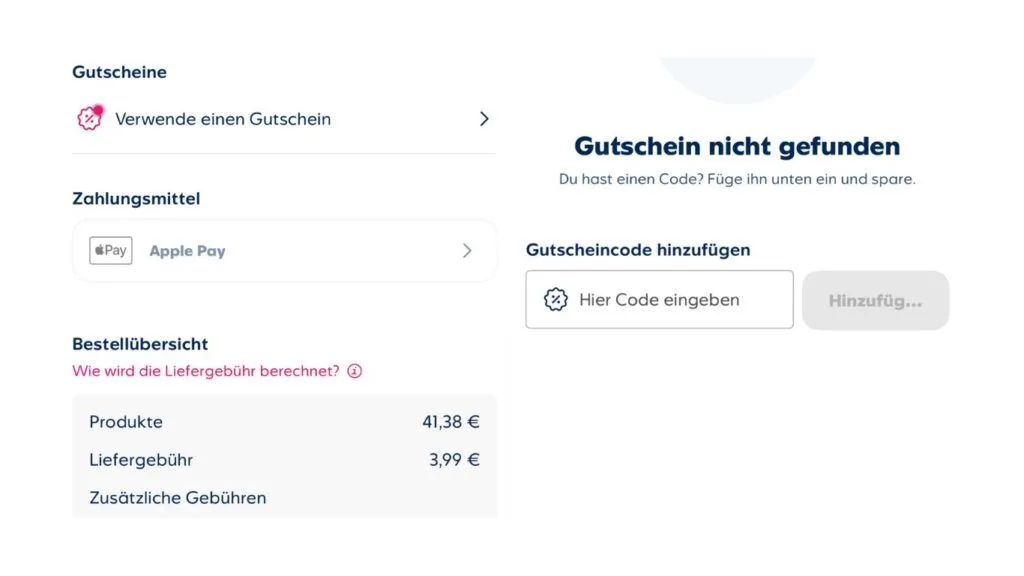Select the Apple Pay payment method row
Image resolution: width=1024 pixels, height=576 pixels.
coord(284,250)
